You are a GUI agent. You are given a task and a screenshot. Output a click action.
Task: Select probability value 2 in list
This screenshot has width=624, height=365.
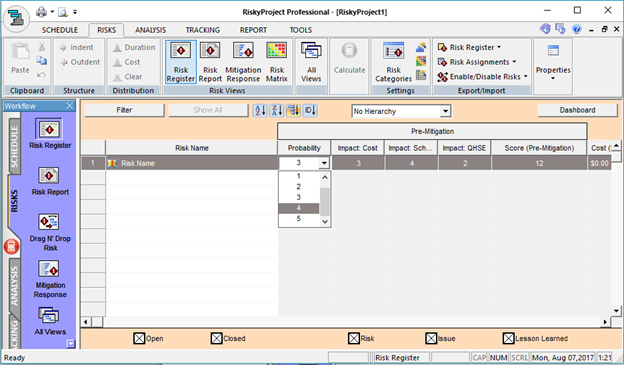(298, 187)
